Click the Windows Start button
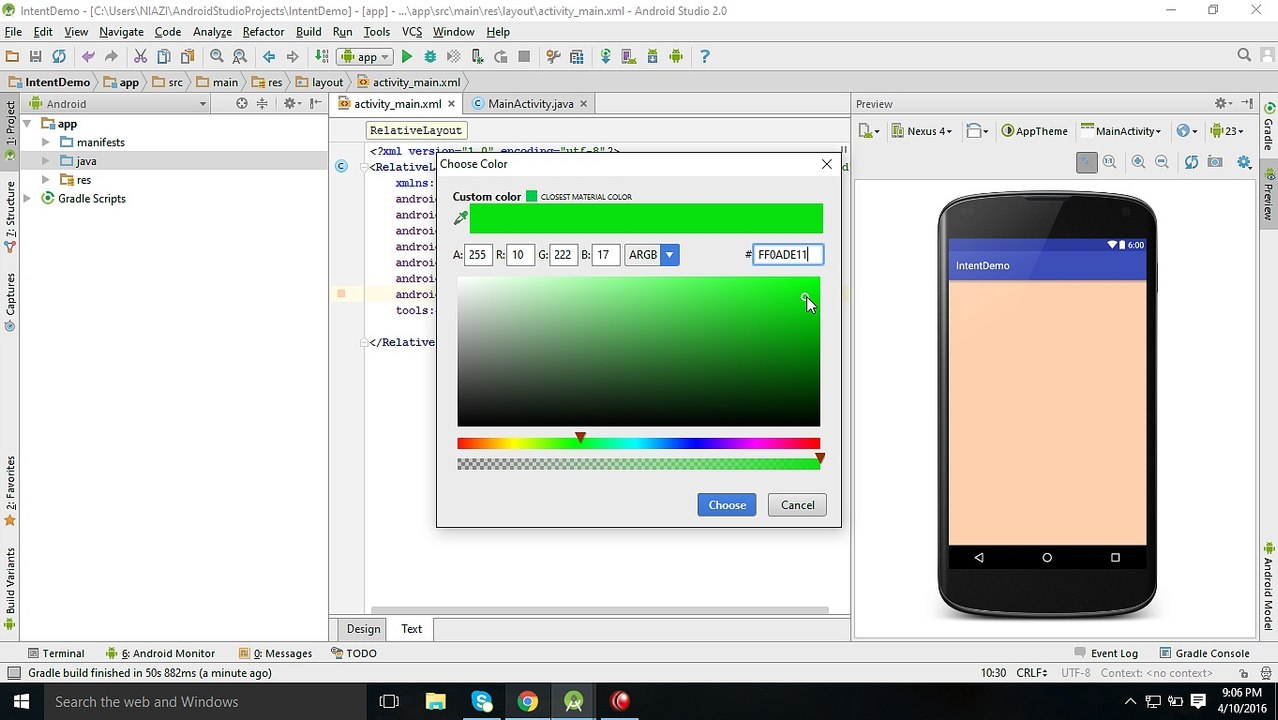The image size is (1278, 720). click(20, 702)
